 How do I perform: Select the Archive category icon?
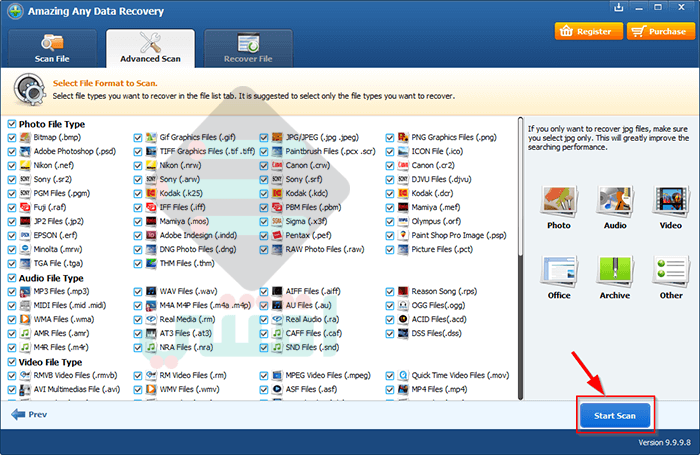click(x=615, y=271)
